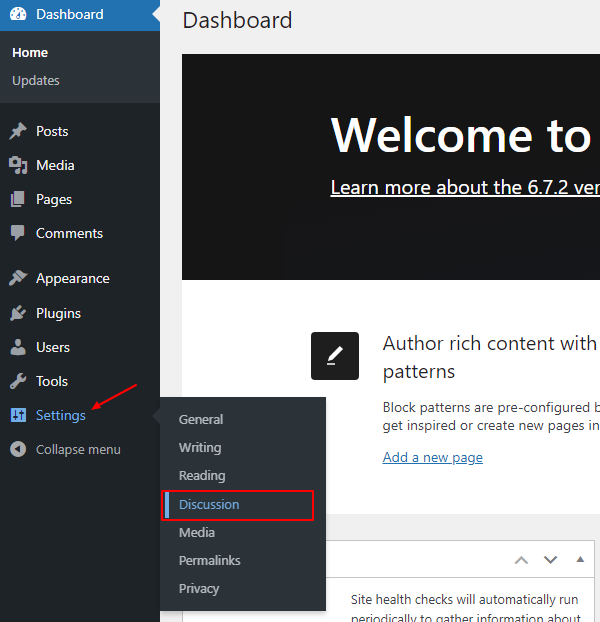The image size is (600, 622).
Task: Choose Writing in Settings submenu
Action: (200, 447)
